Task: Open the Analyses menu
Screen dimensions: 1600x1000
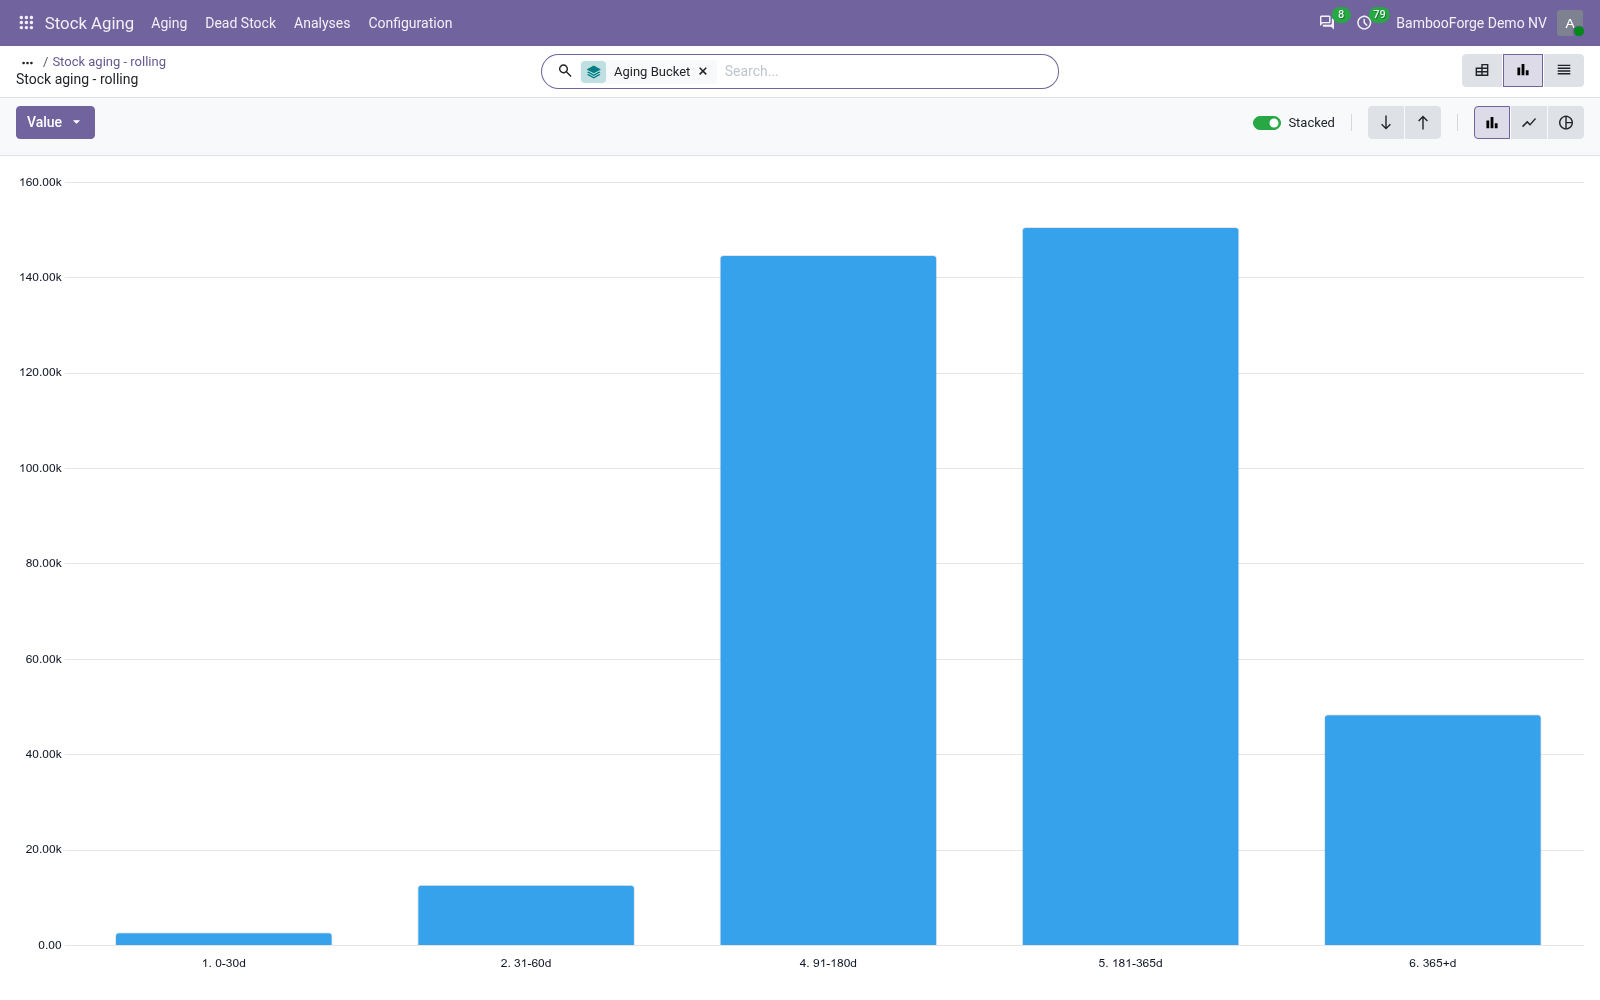Action: point(322,23)
